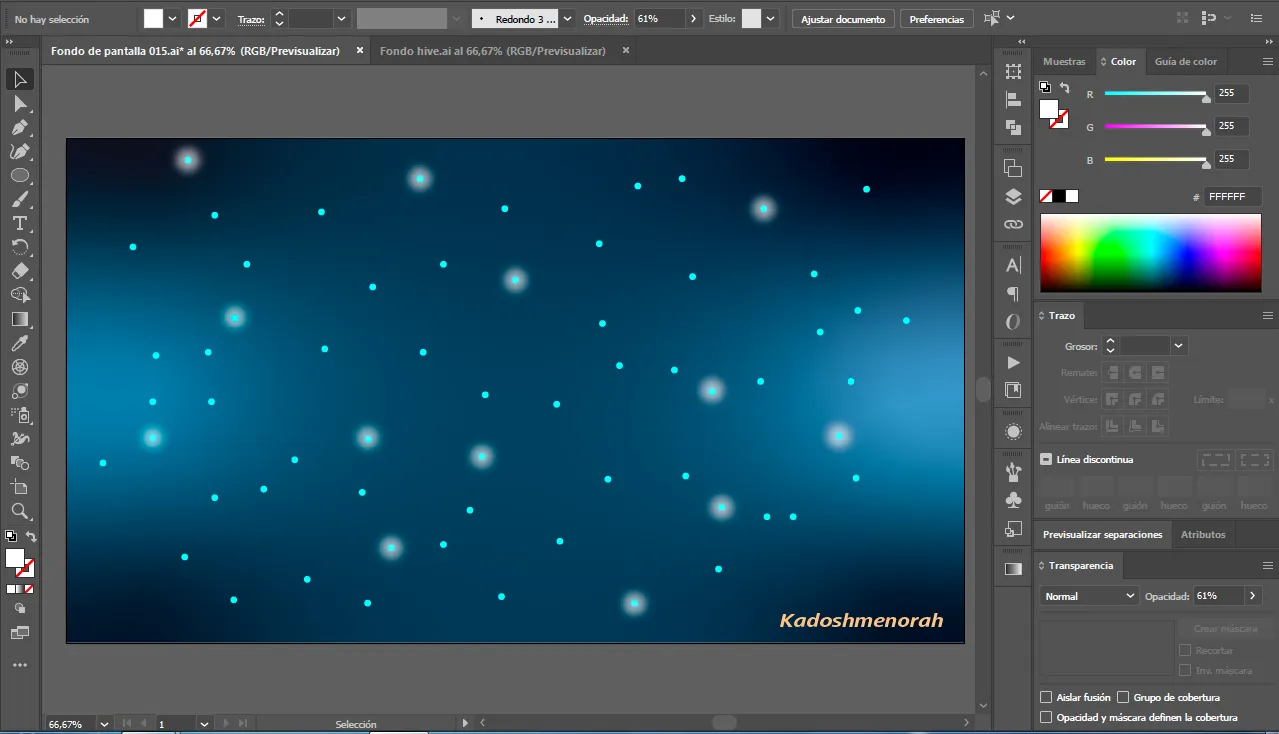
Task: Open the Trazo weight dropdown in control bar
Action: coord(341,18)
